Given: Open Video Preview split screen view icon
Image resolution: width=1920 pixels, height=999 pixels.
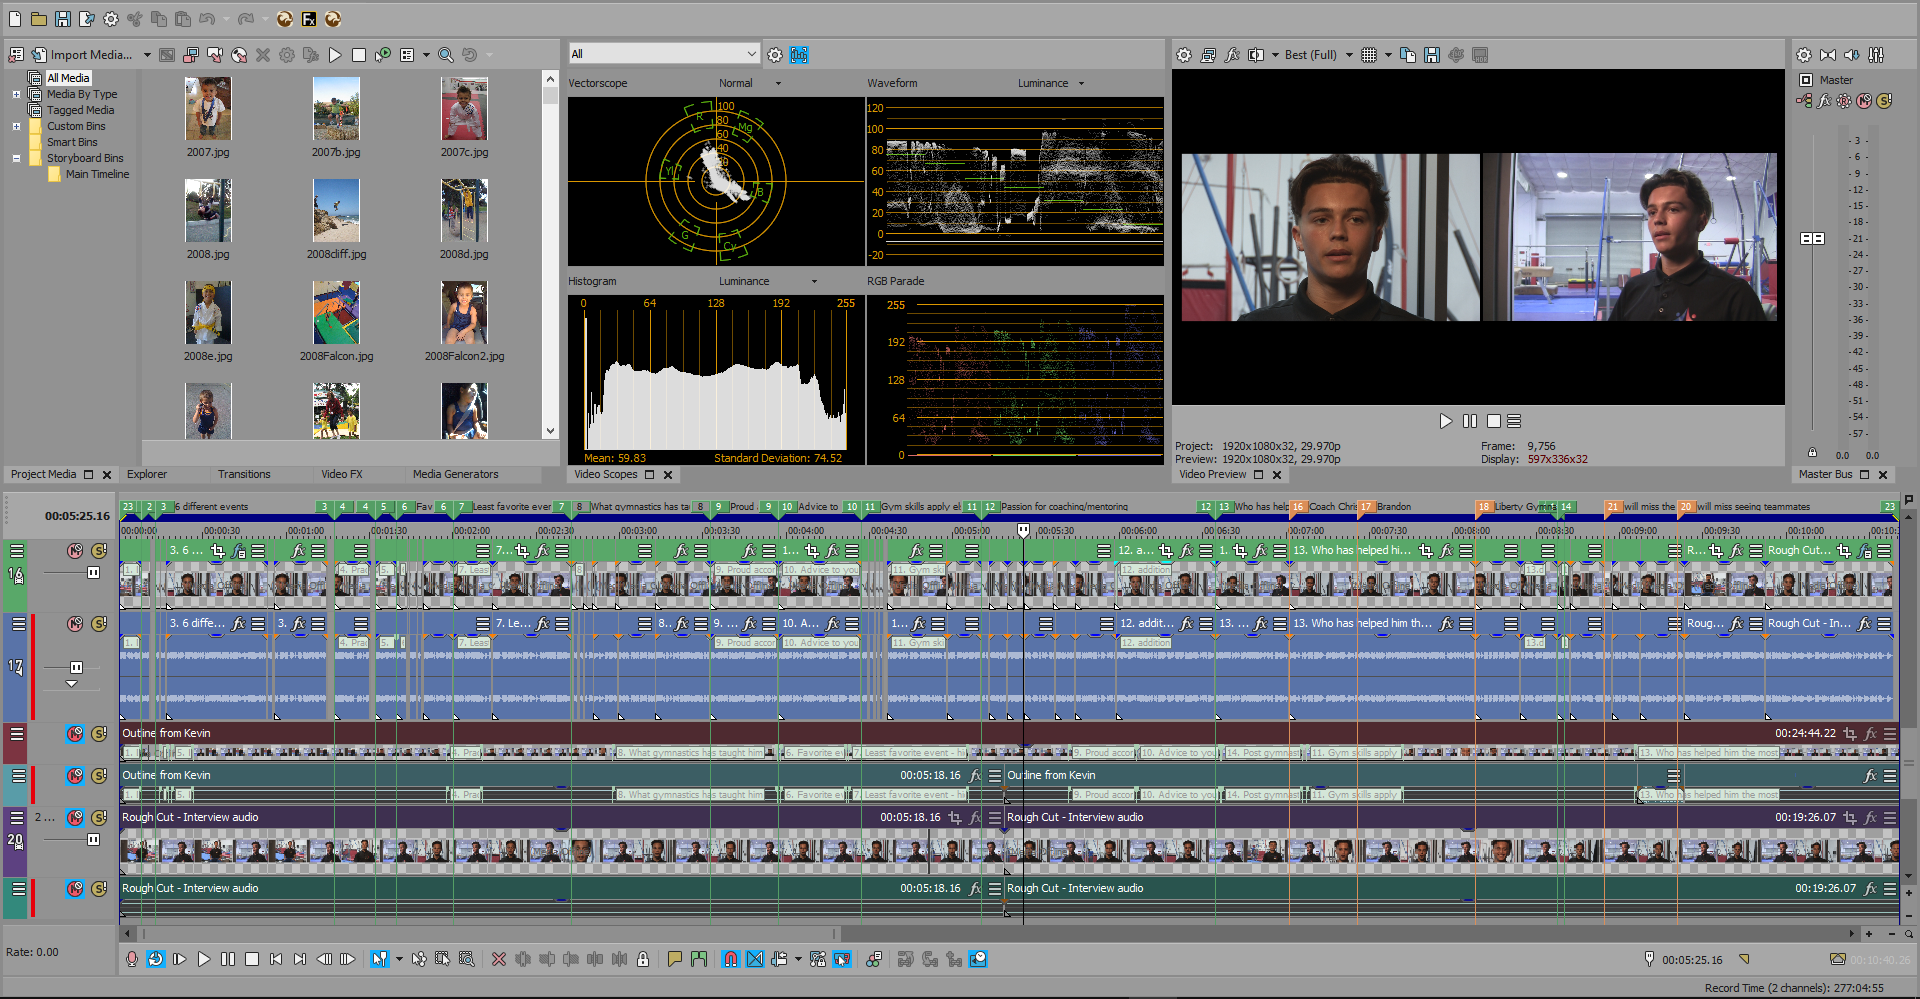Looking at the screenshot, I should tap(1256, 55).
